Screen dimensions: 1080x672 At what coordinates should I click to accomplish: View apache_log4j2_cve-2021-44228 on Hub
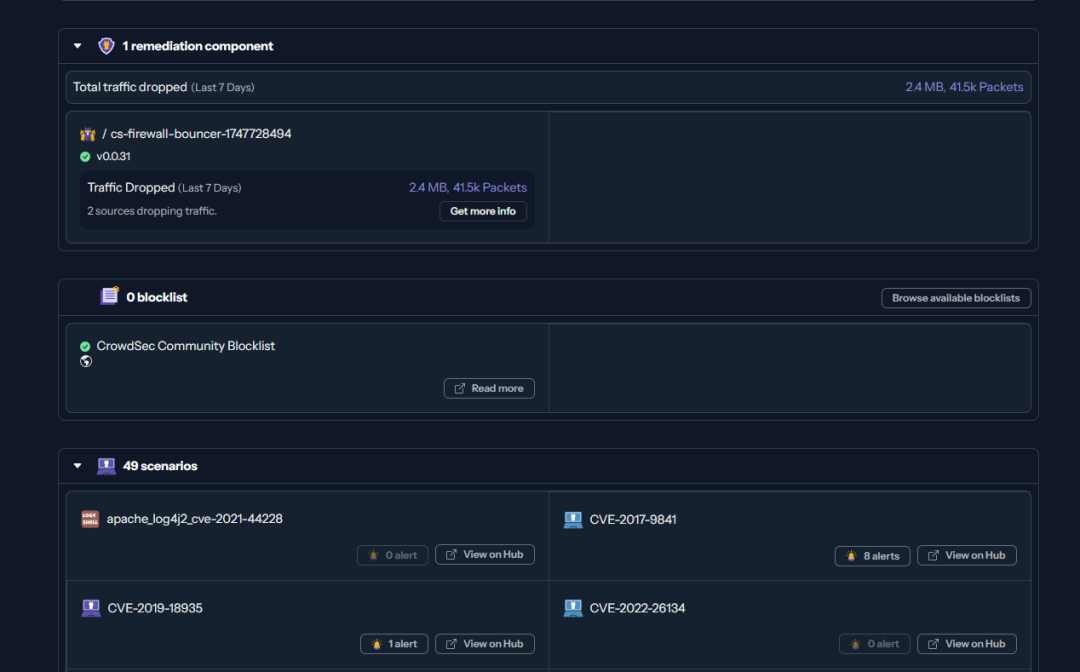(485, 555)
